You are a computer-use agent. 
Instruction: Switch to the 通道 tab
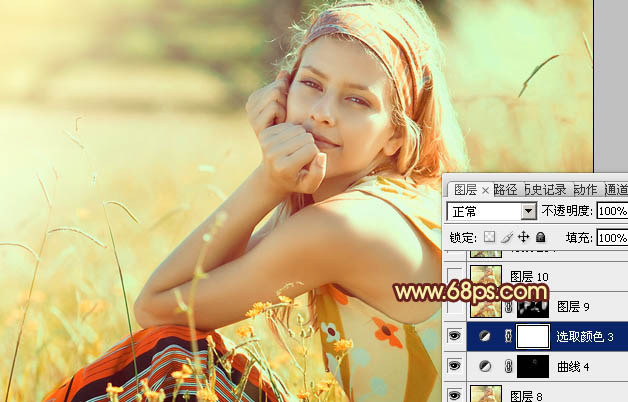[616, 190]
